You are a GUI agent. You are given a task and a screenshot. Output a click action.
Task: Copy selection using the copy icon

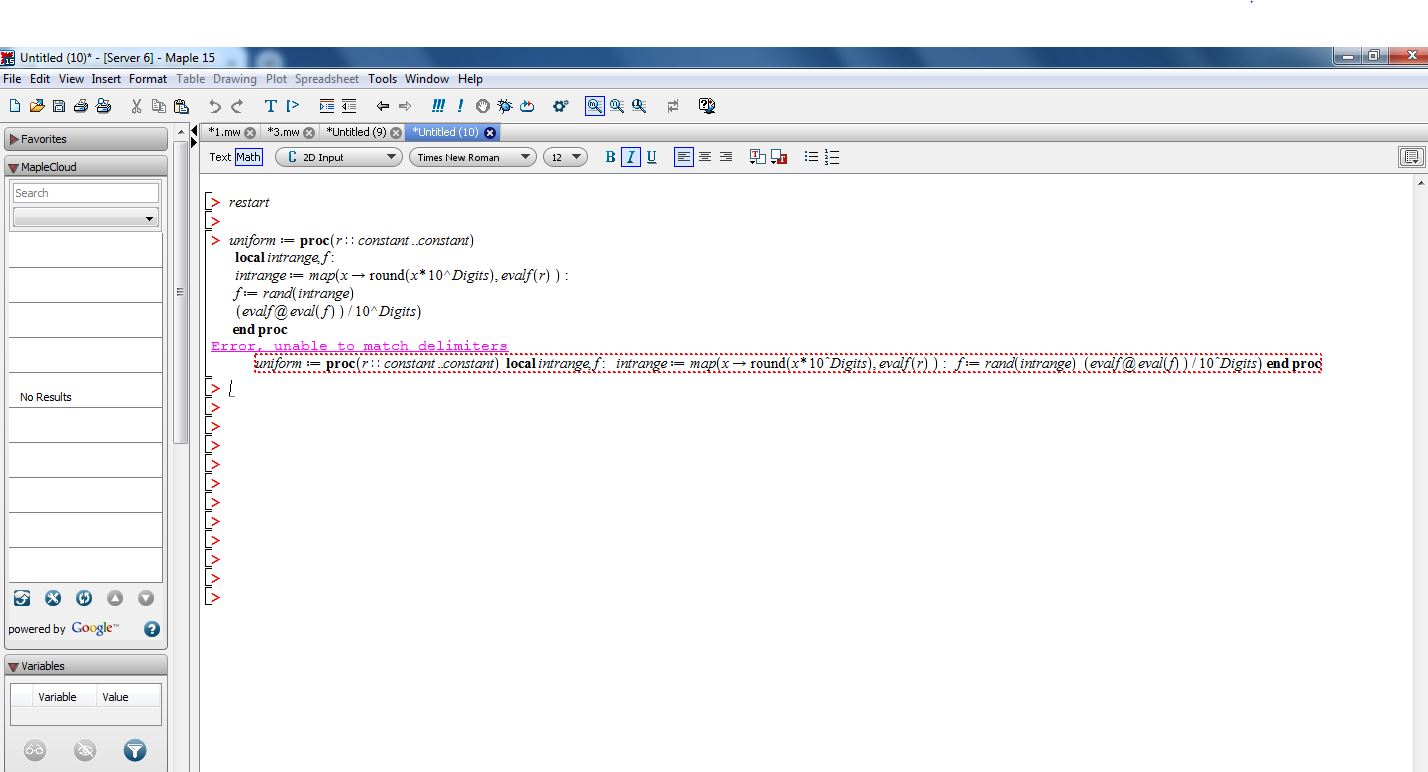[x=158, y=106]
